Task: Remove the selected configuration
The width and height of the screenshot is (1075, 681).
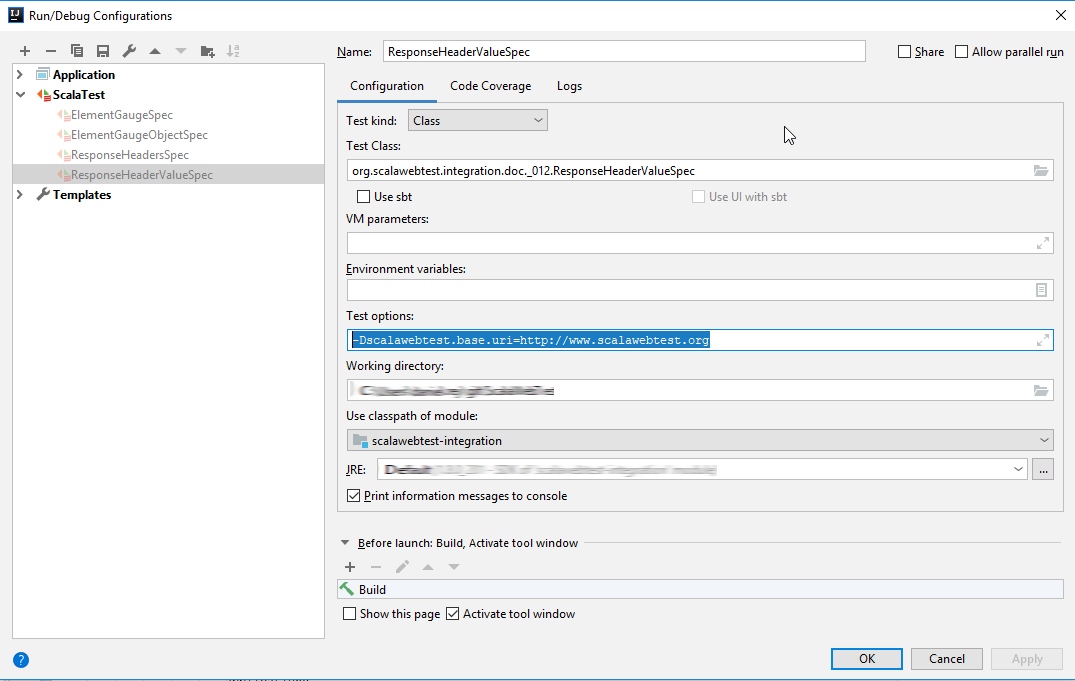Action: [51, 51]
